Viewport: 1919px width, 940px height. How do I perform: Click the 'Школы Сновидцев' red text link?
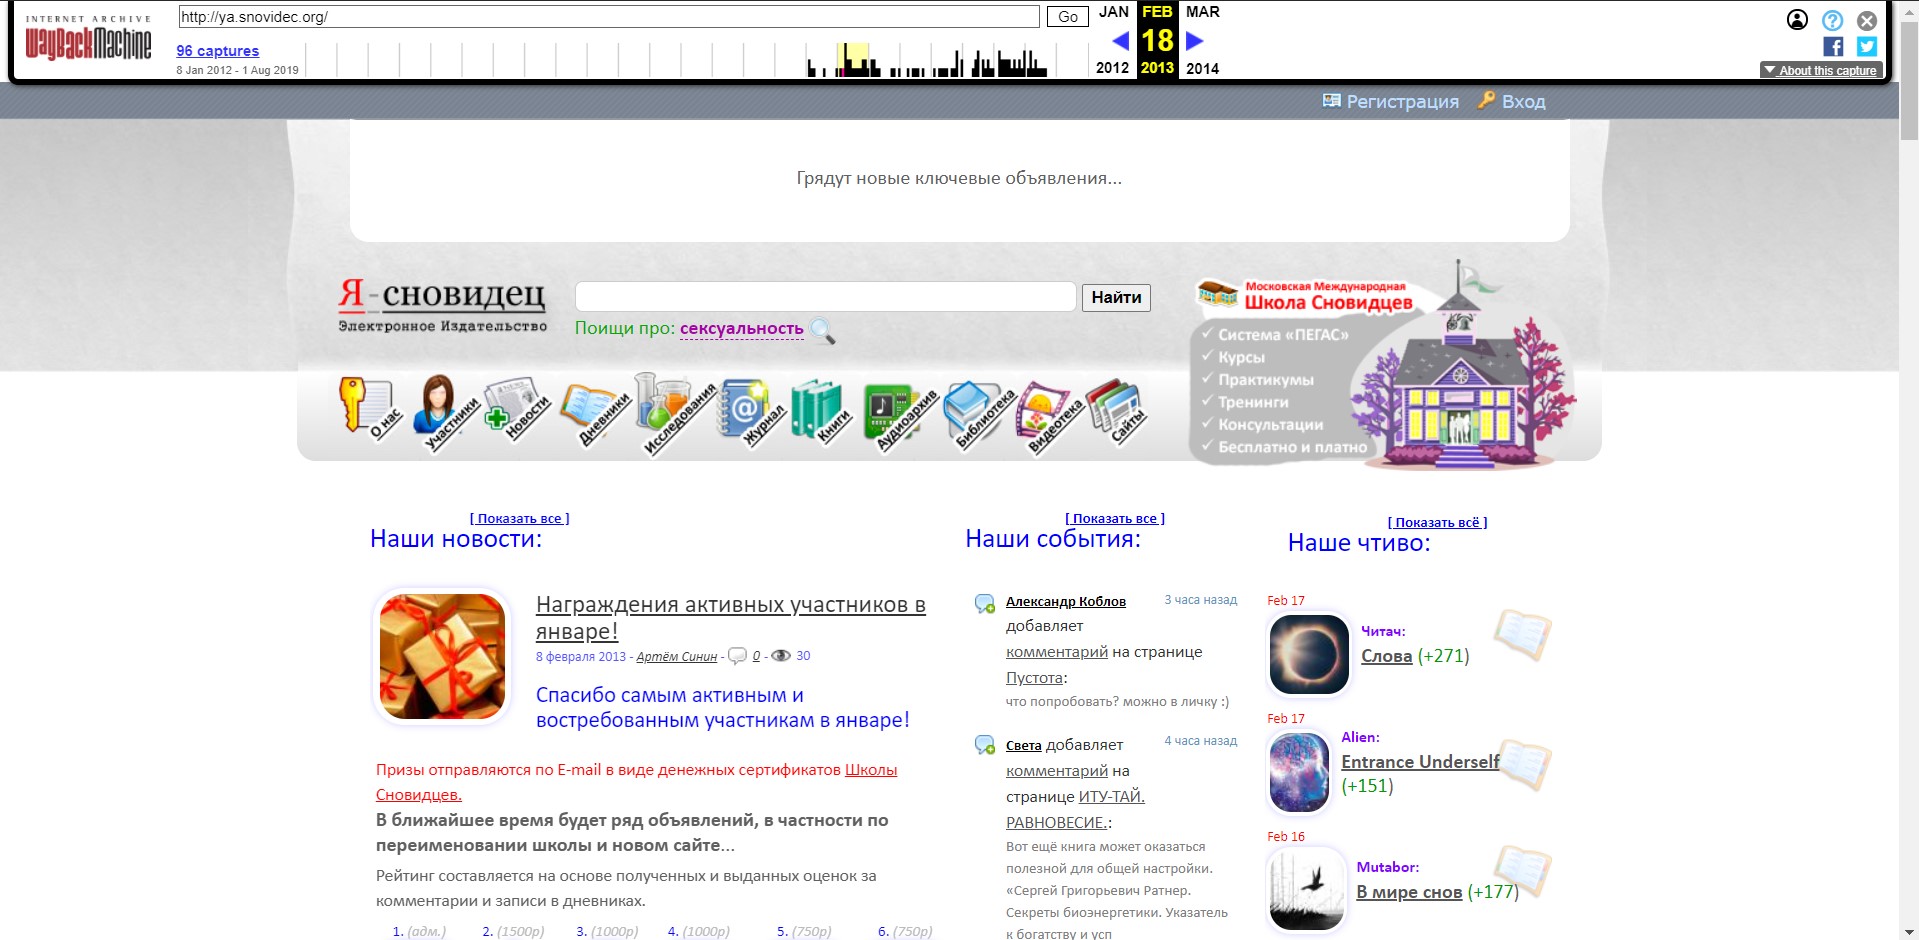click(636, 782)
